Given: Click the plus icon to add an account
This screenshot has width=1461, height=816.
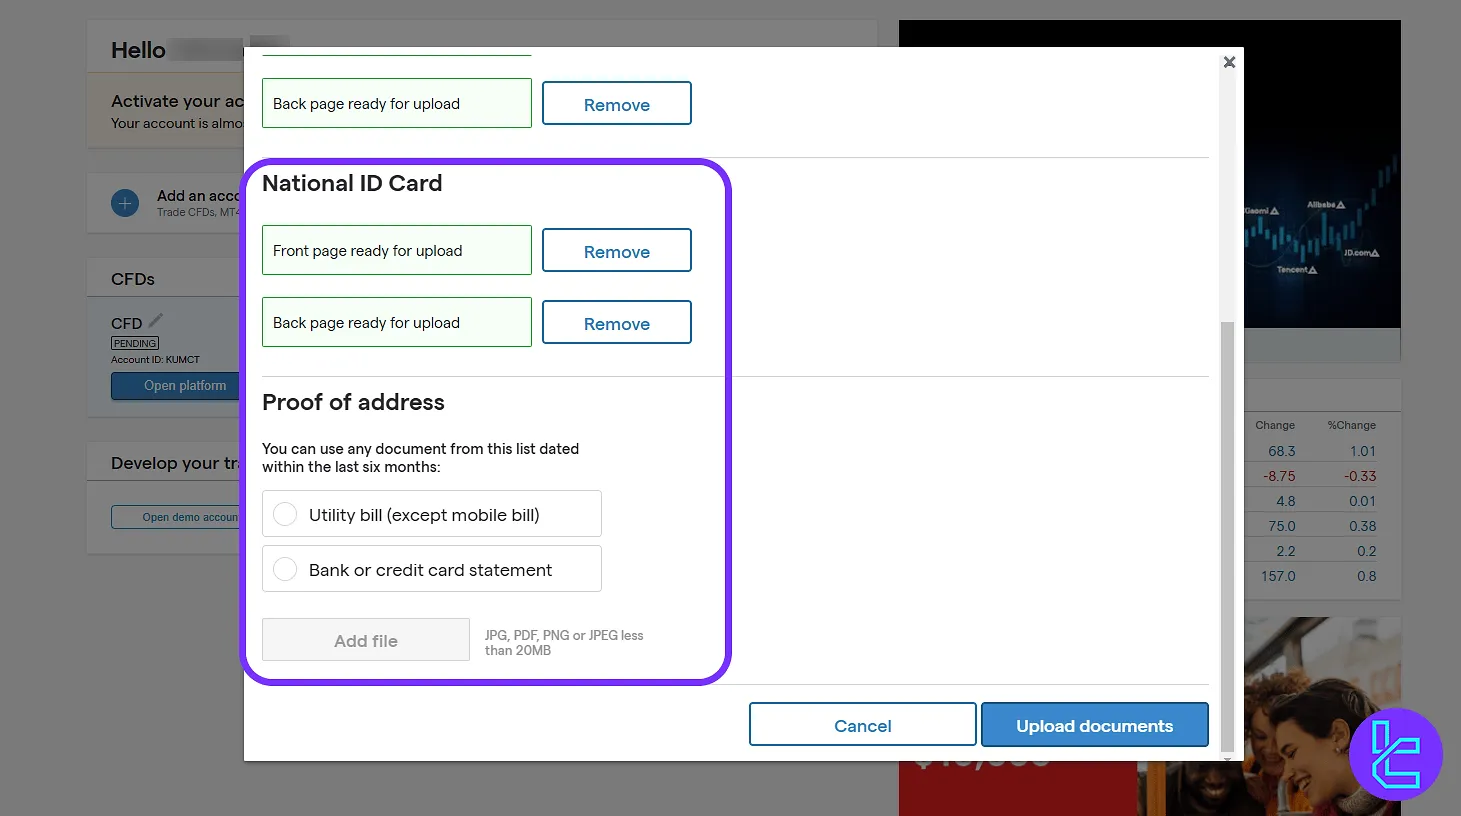Looking at the screenshot, I should (x=124, y=202).
